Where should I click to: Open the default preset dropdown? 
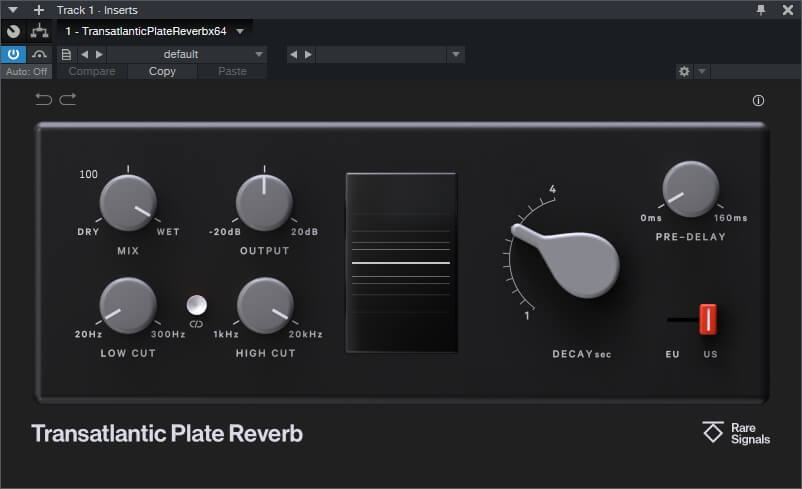[x=187, y=54]
